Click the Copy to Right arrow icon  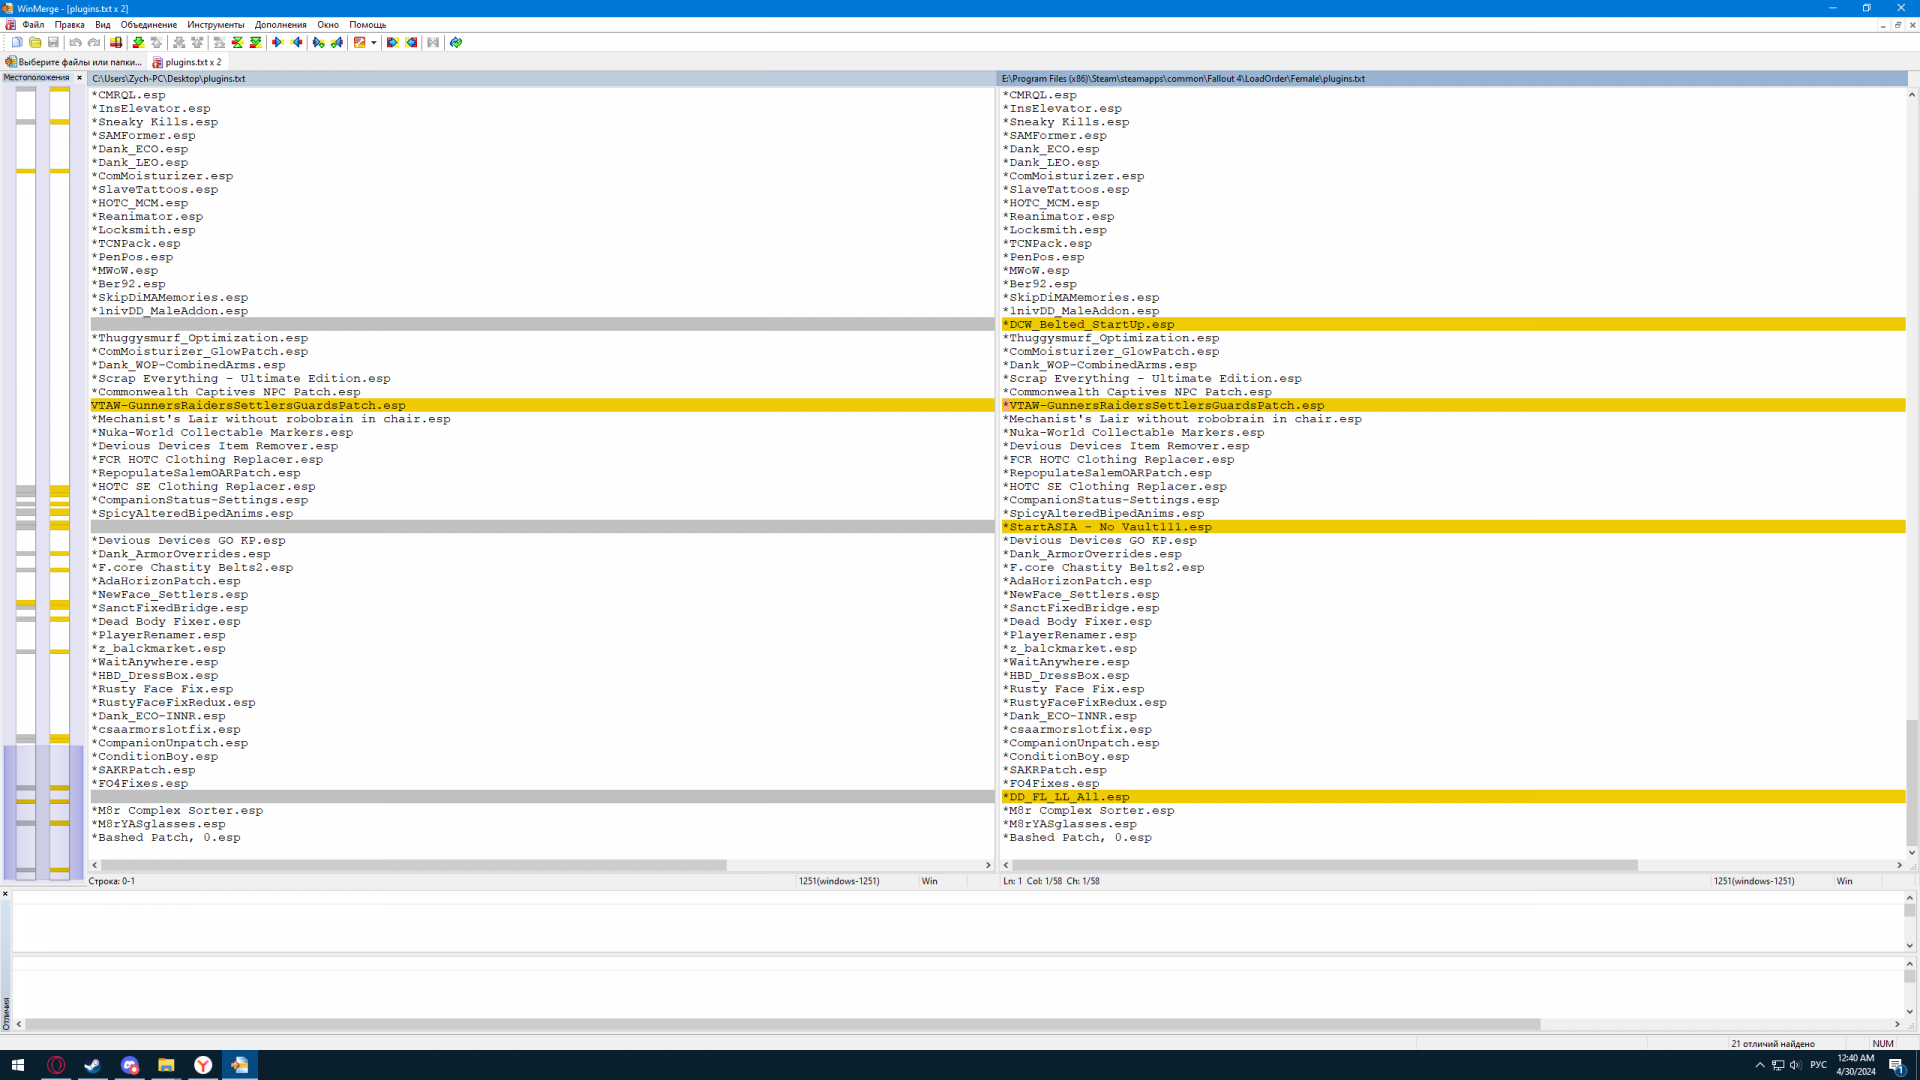tap(278, 42)
